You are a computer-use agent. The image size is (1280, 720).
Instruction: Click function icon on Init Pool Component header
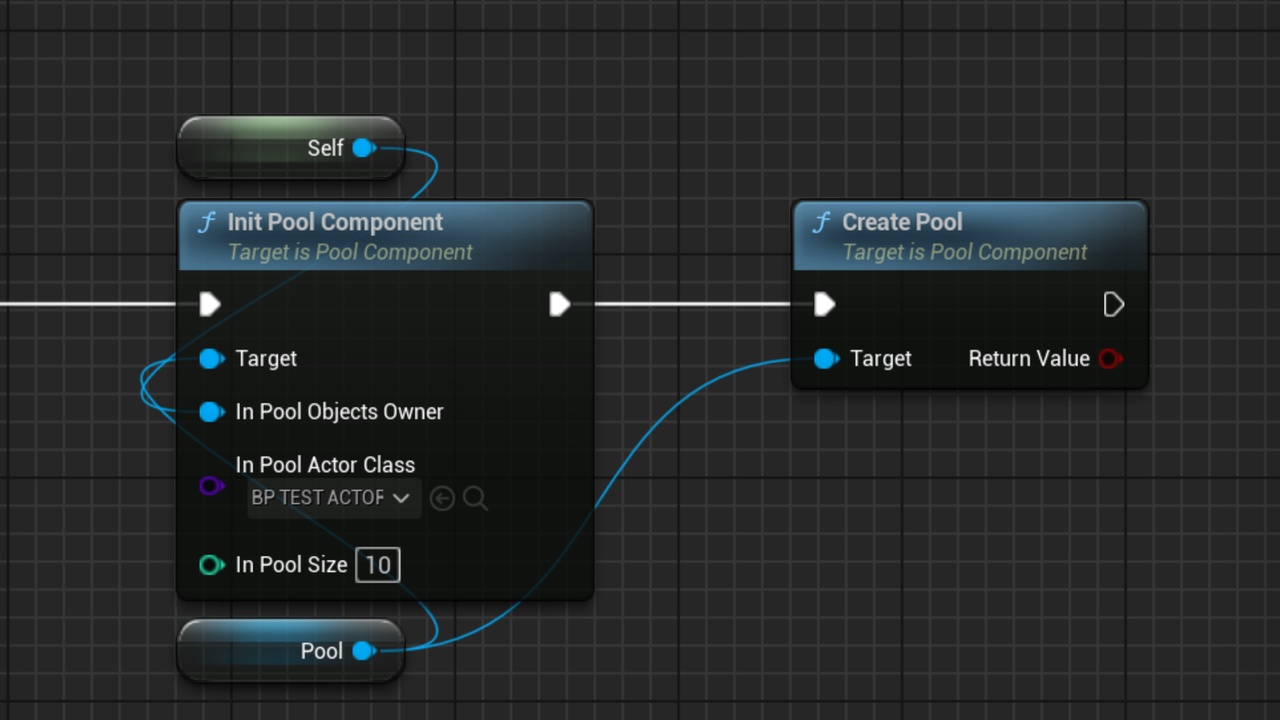206,222
